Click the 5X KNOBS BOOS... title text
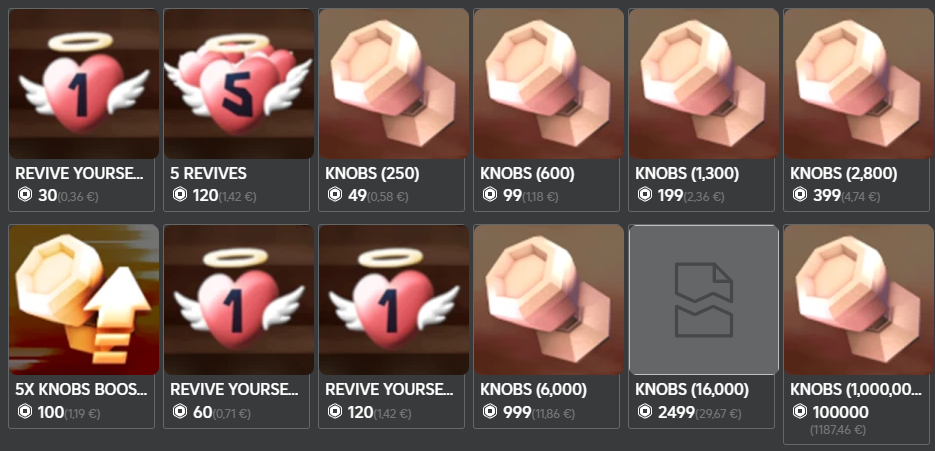 pos(81,390)
